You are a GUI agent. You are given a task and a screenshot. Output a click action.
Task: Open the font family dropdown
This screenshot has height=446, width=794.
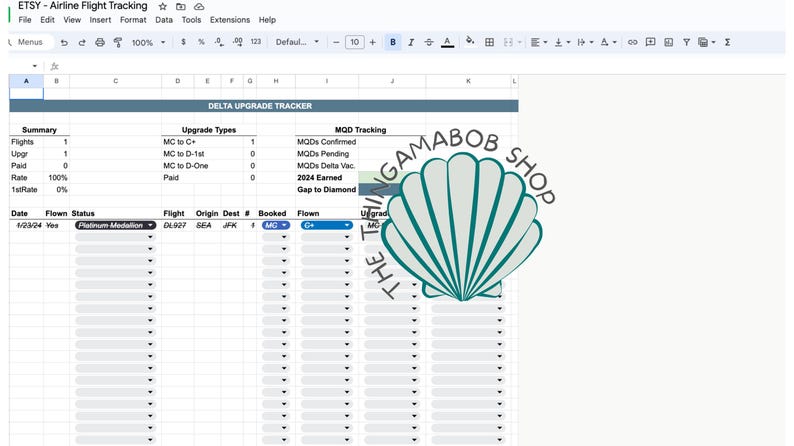[297, 42]
